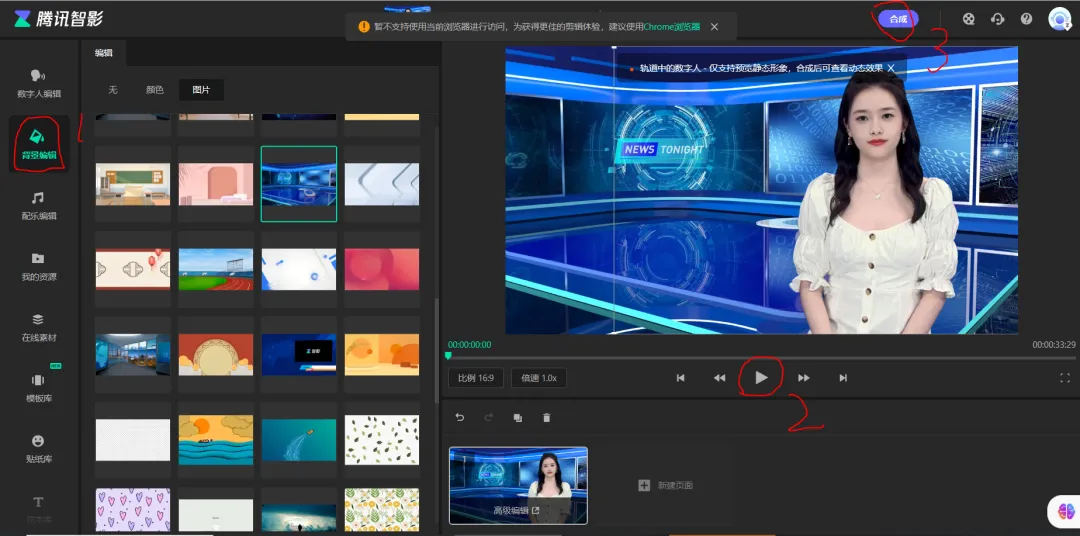Viewport: 1080px width, 536px height.
Task: Open 贴纸库 sticker library
Action: (x=39, y=447)
